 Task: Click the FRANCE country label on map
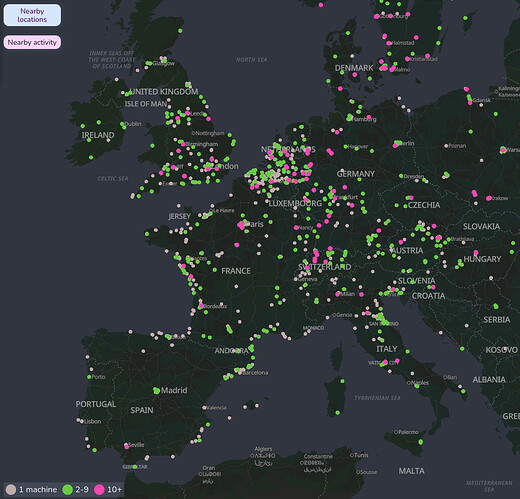point(236,271)
